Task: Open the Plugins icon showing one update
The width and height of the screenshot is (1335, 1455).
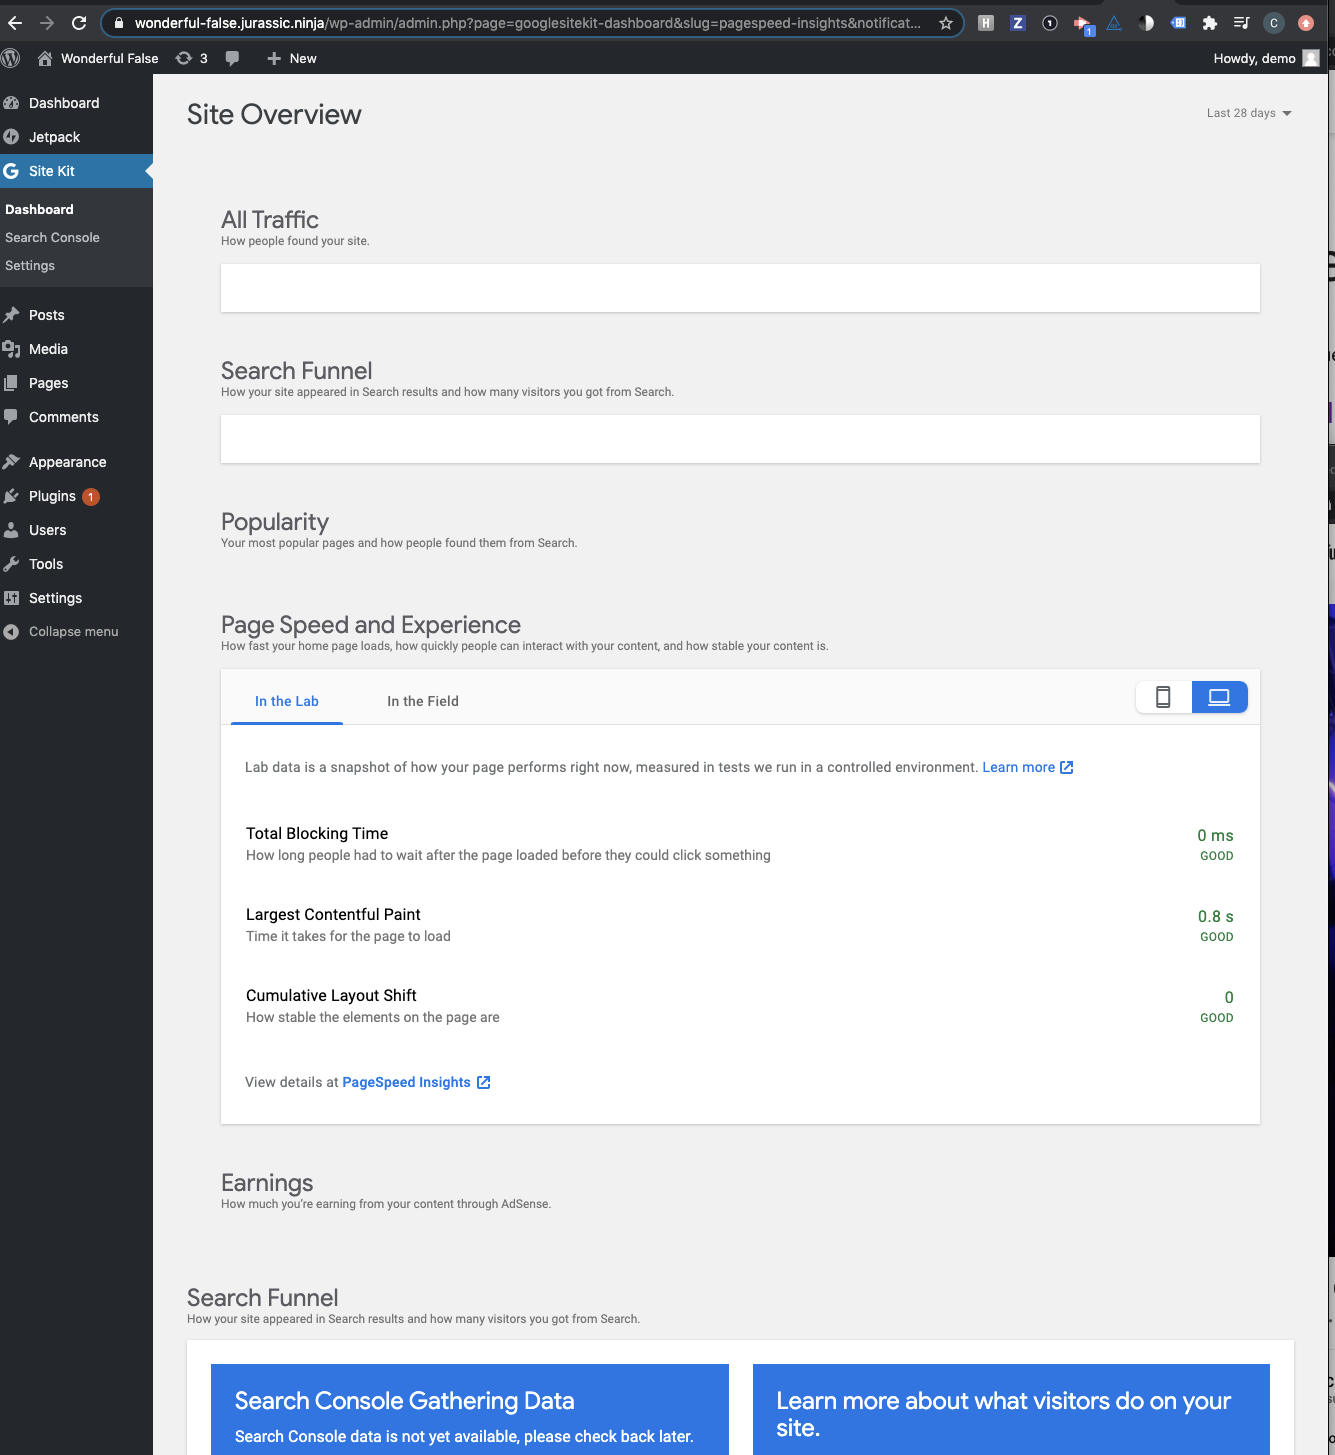Action: pyautogui.click(x=12, y=495)
